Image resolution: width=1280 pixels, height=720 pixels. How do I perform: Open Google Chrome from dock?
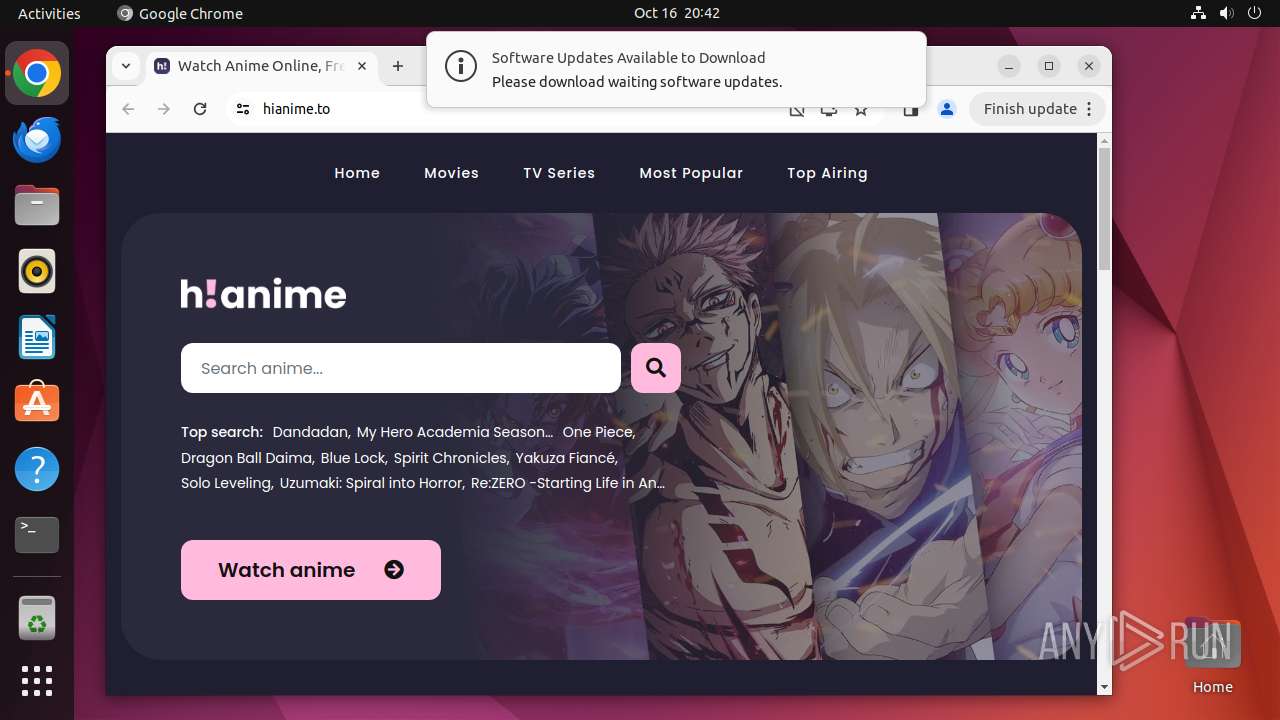point(37,74)
